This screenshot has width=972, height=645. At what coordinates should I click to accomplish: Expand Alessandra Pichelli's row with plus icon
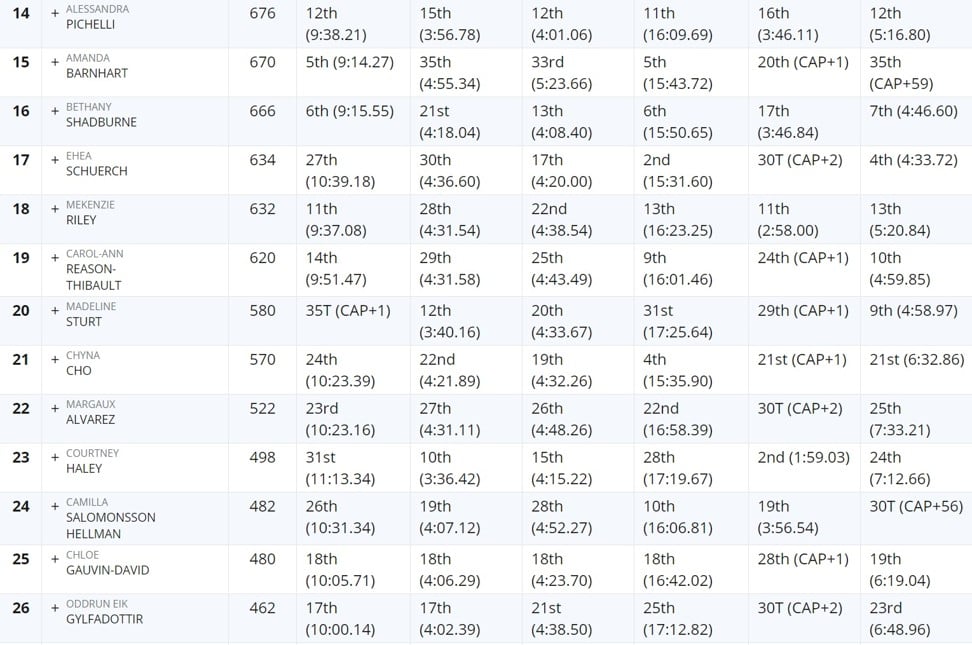55,13
